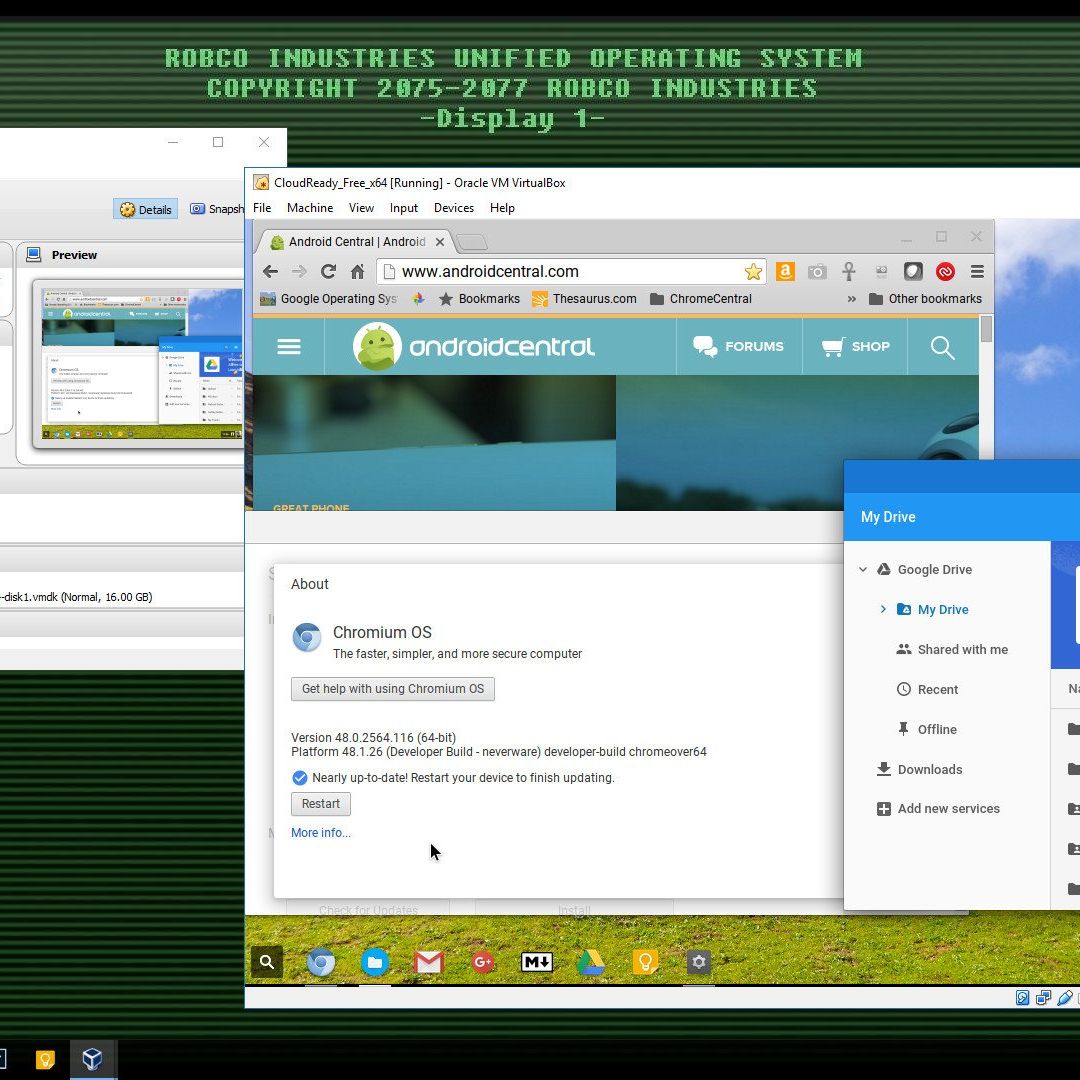The width and height of the screenshot is (1080, 1080).
Task: Open the Android Central Forums
Action: [738, 346]
